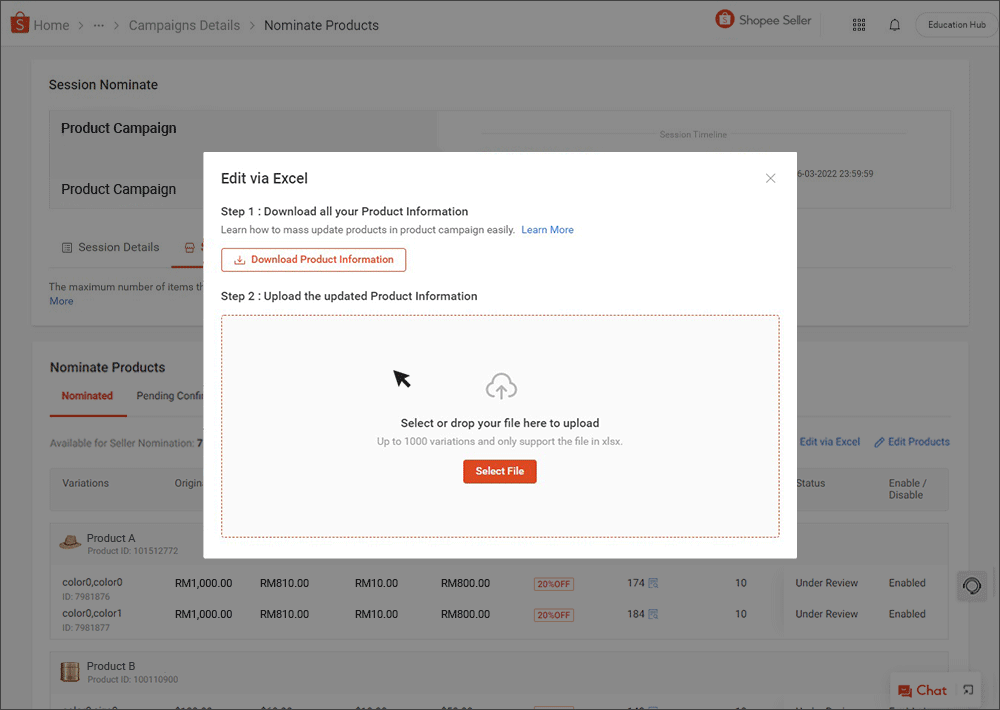The image size is (1000, 710).
Task: Click Download Product Information
Action: [313, 259]
